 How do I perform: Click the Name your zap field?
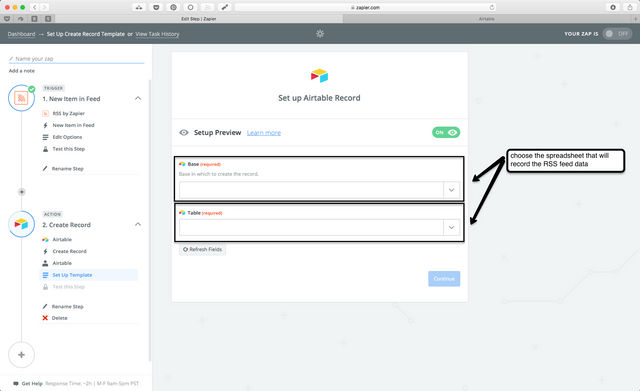click(76, 59)
